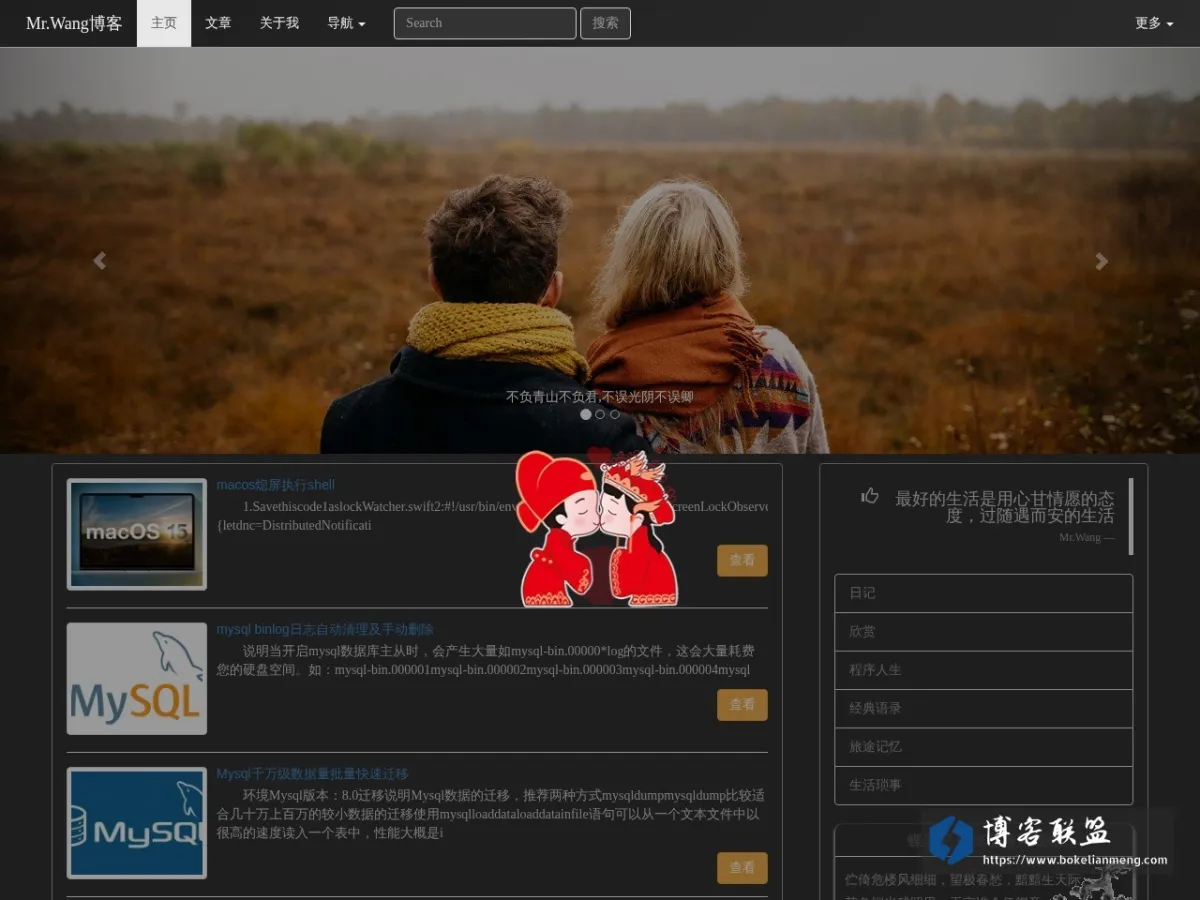This screenshot has width=1200, height=900.
Task: Click into the Search input field
Action: pyautogui.click(x=485, y=23)
